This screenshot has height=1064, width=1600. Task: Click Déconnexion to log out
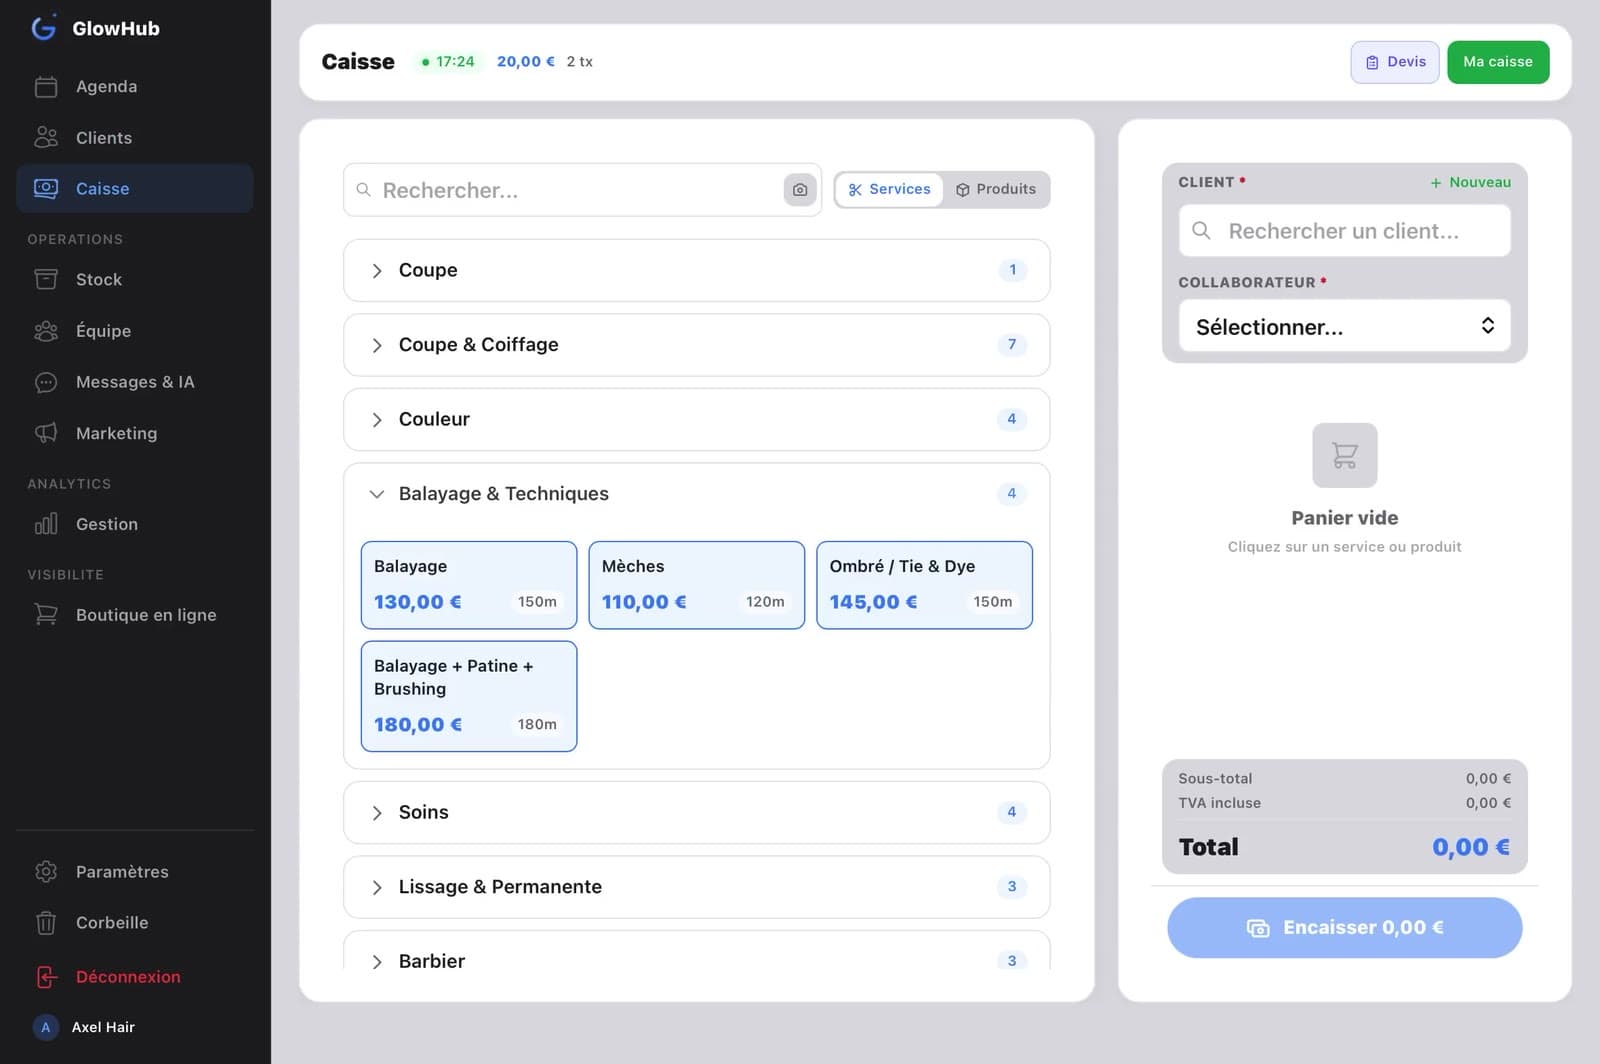[x=135, y=977]
